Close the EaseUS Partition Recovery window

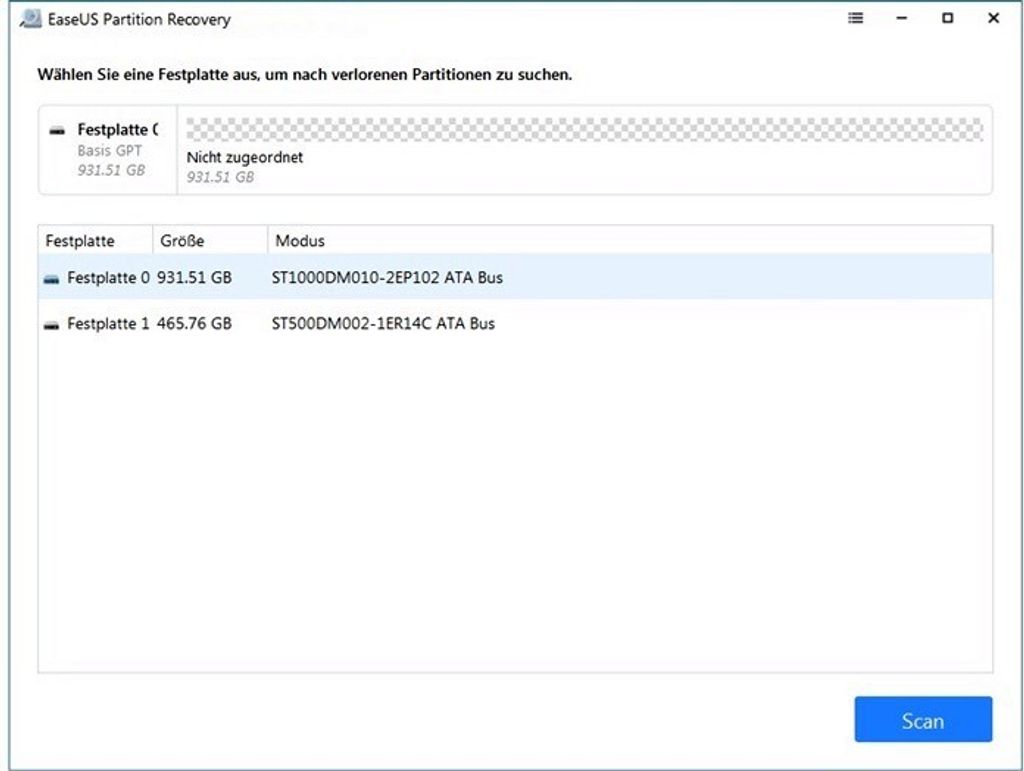point(993,19)
